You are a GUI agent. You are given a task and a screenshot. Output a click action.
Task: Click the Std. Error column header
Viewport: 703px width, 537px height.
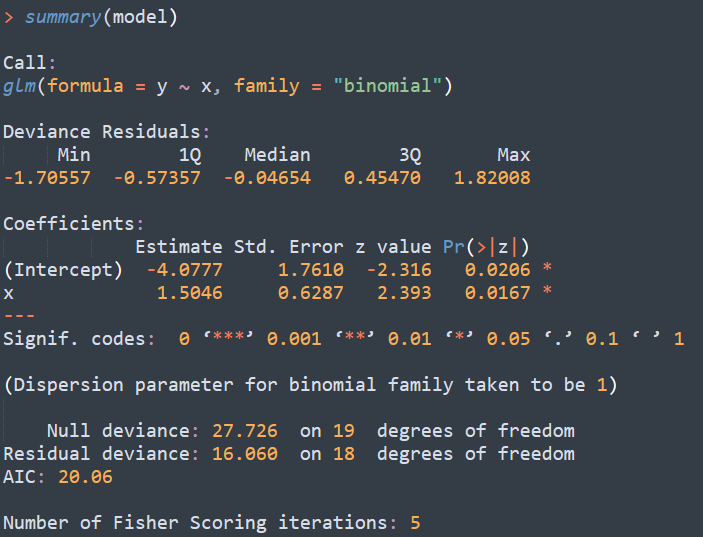(x=289, y=247)
